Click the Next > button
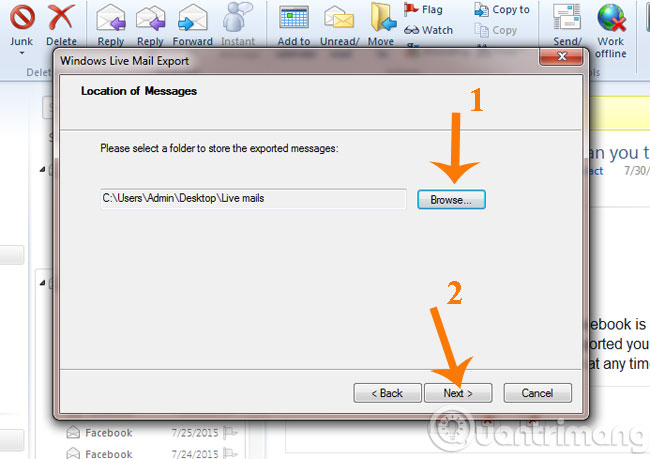This screenshot has width=650, height=459. pyautogui.click(x=458, y=393)
